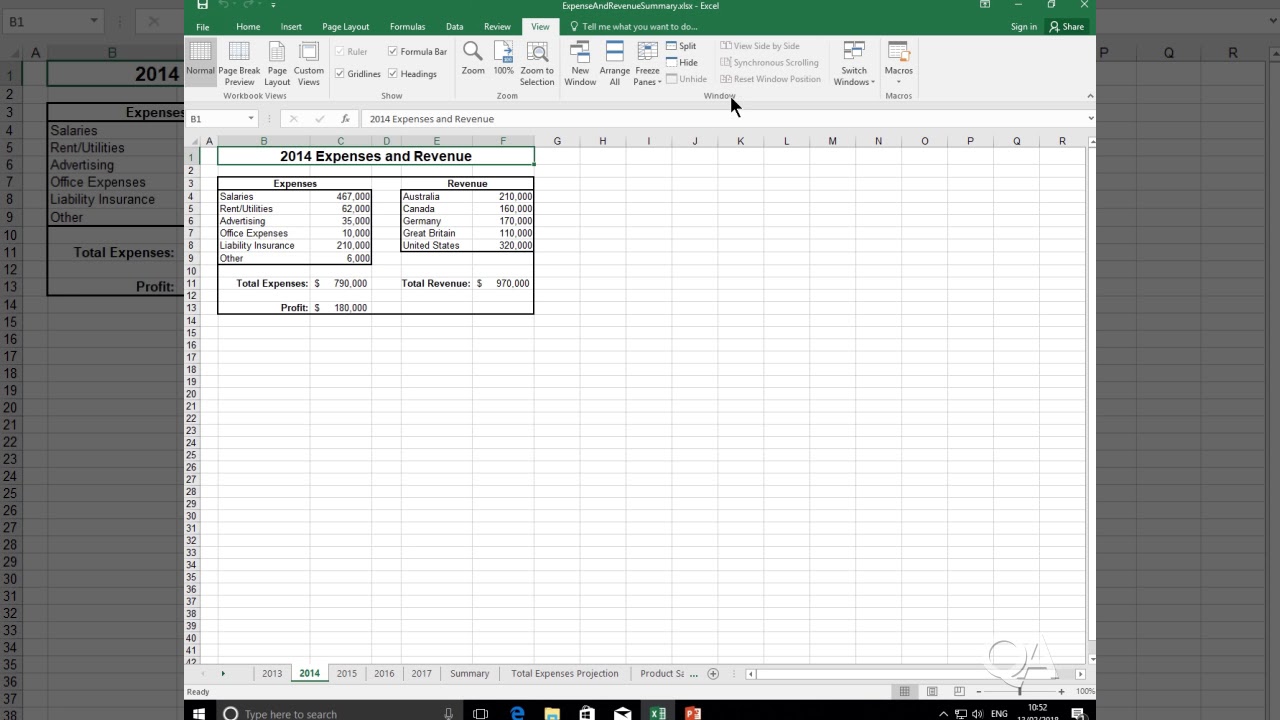Open Microsoft Edge from taskbar
This screenshot has width=1280, height=720.
click(517, 713)
